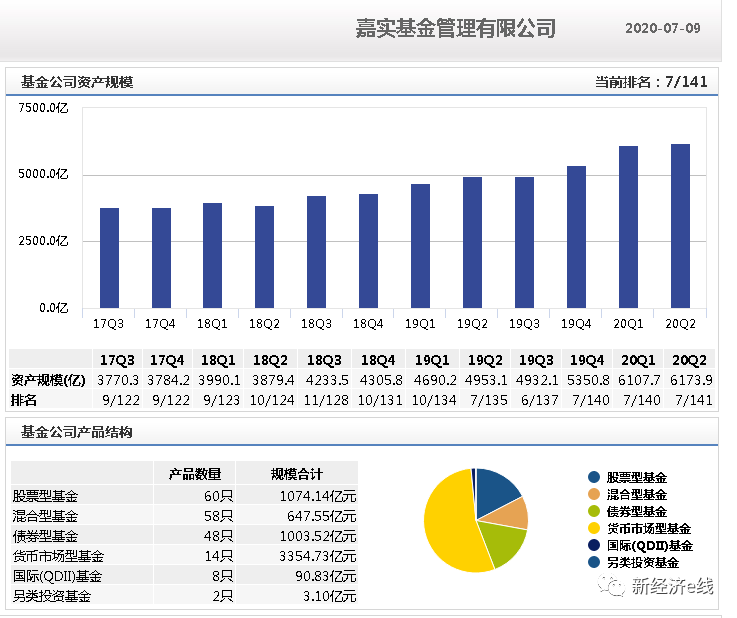Image resolution: width=737 pixels, height=618 pixels.
Task: Click the 排名 row label
Action: [x=24, y=400]
